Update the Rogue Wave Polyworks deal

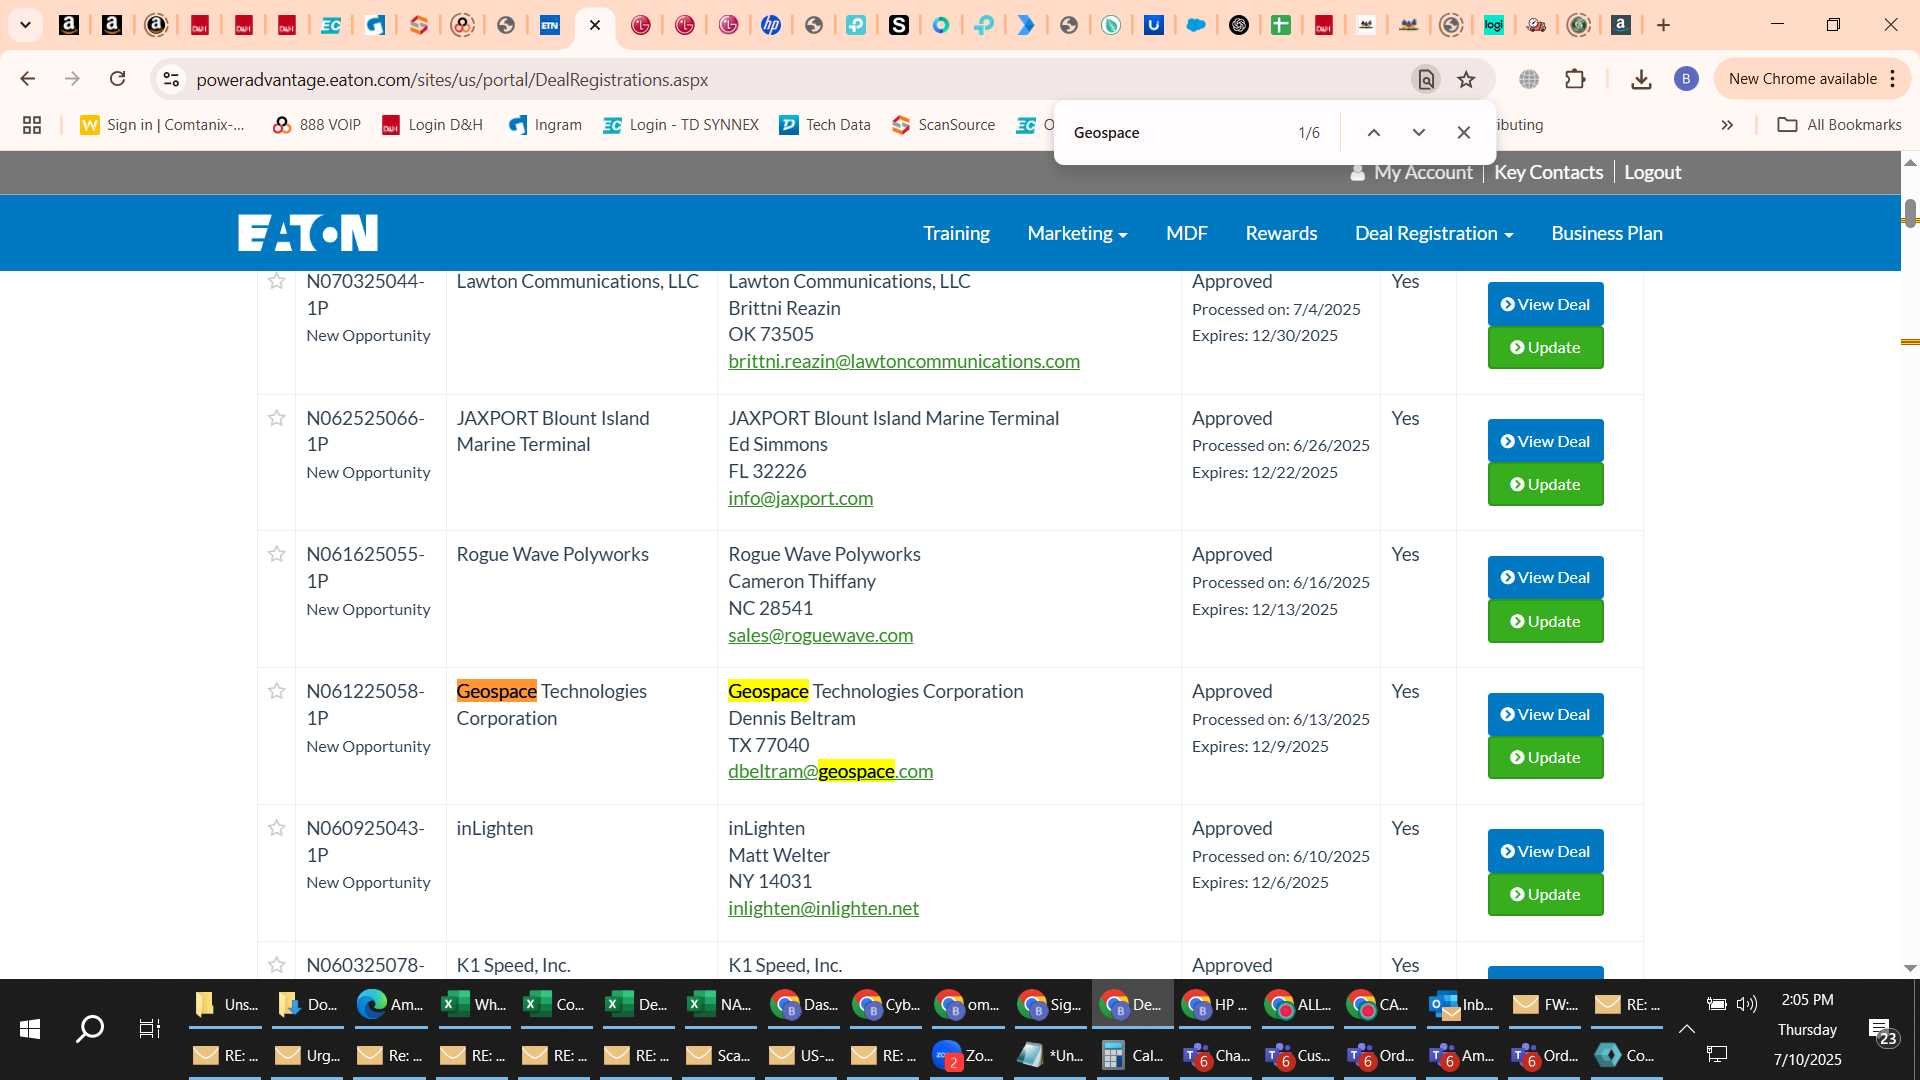[1545, 621]
